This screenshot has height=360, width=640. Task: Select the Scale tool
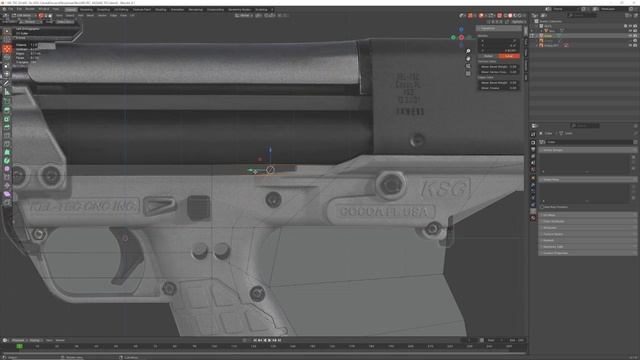(7, 66)
